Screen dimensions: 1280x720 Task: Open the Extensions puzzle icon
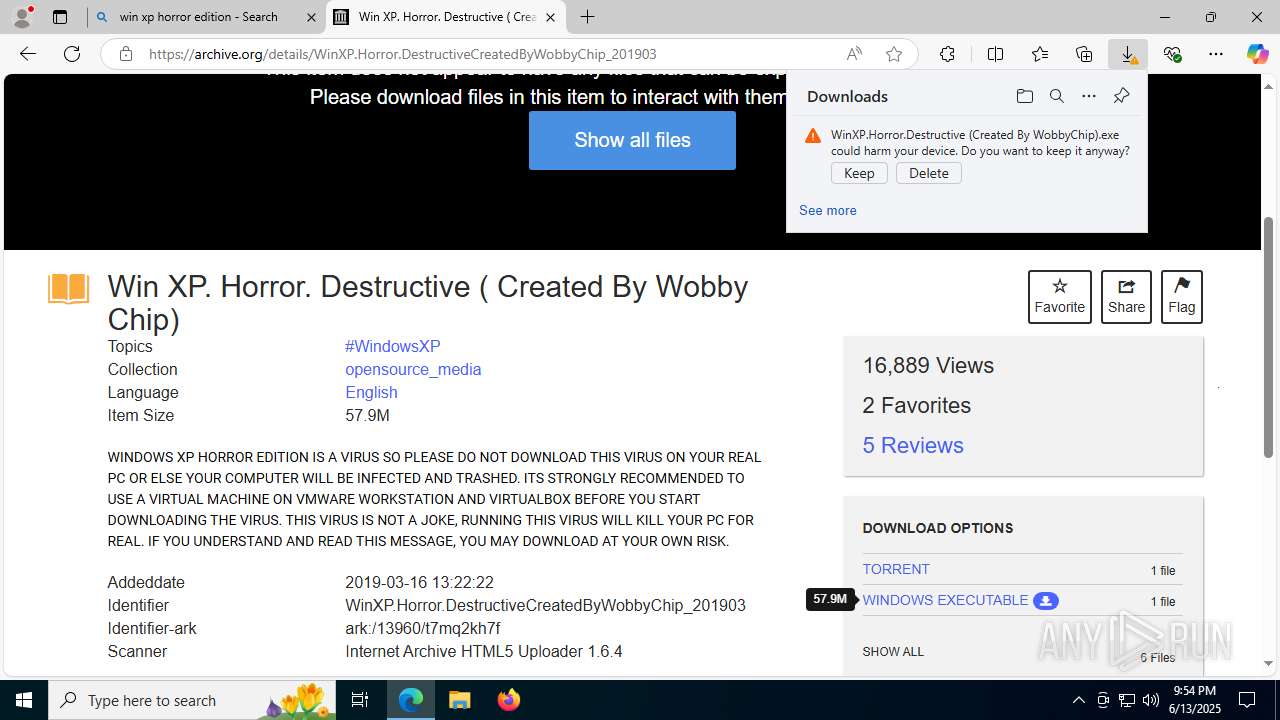pos(947,54)
